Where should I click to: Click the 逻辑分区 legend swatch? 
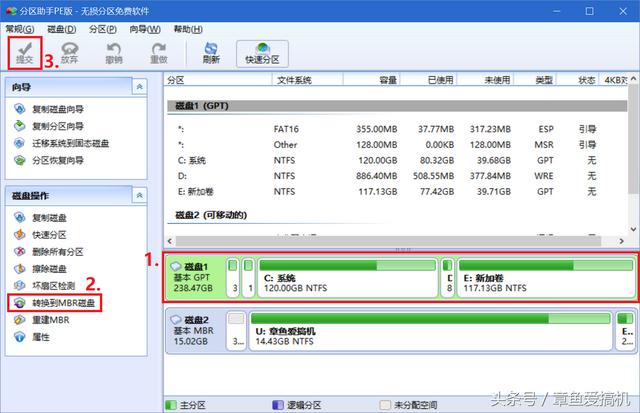point(278,405)
